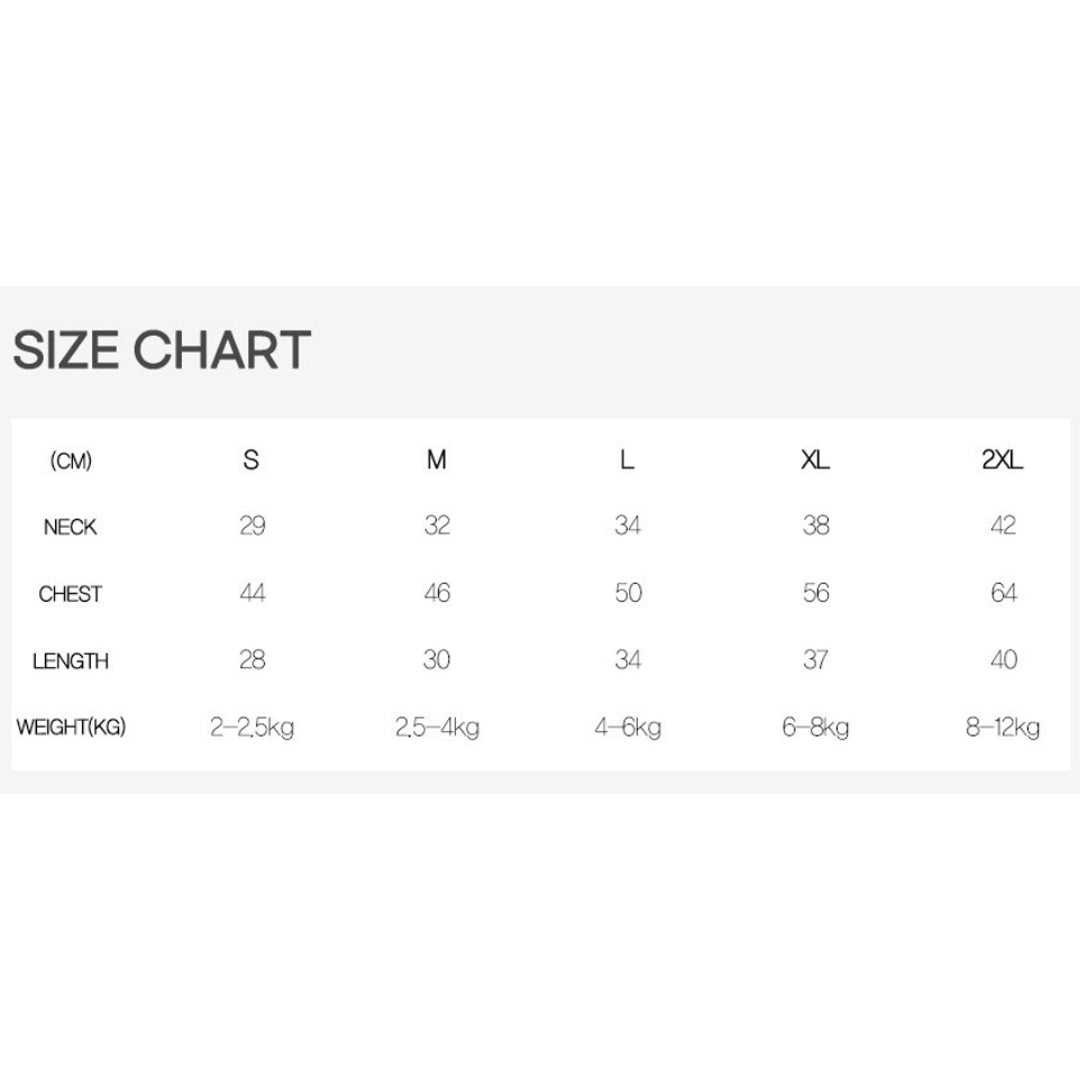Screen dimensions: 1080x1080
Task: Click length value 28 for size S
Action: [x=252, y=660]
